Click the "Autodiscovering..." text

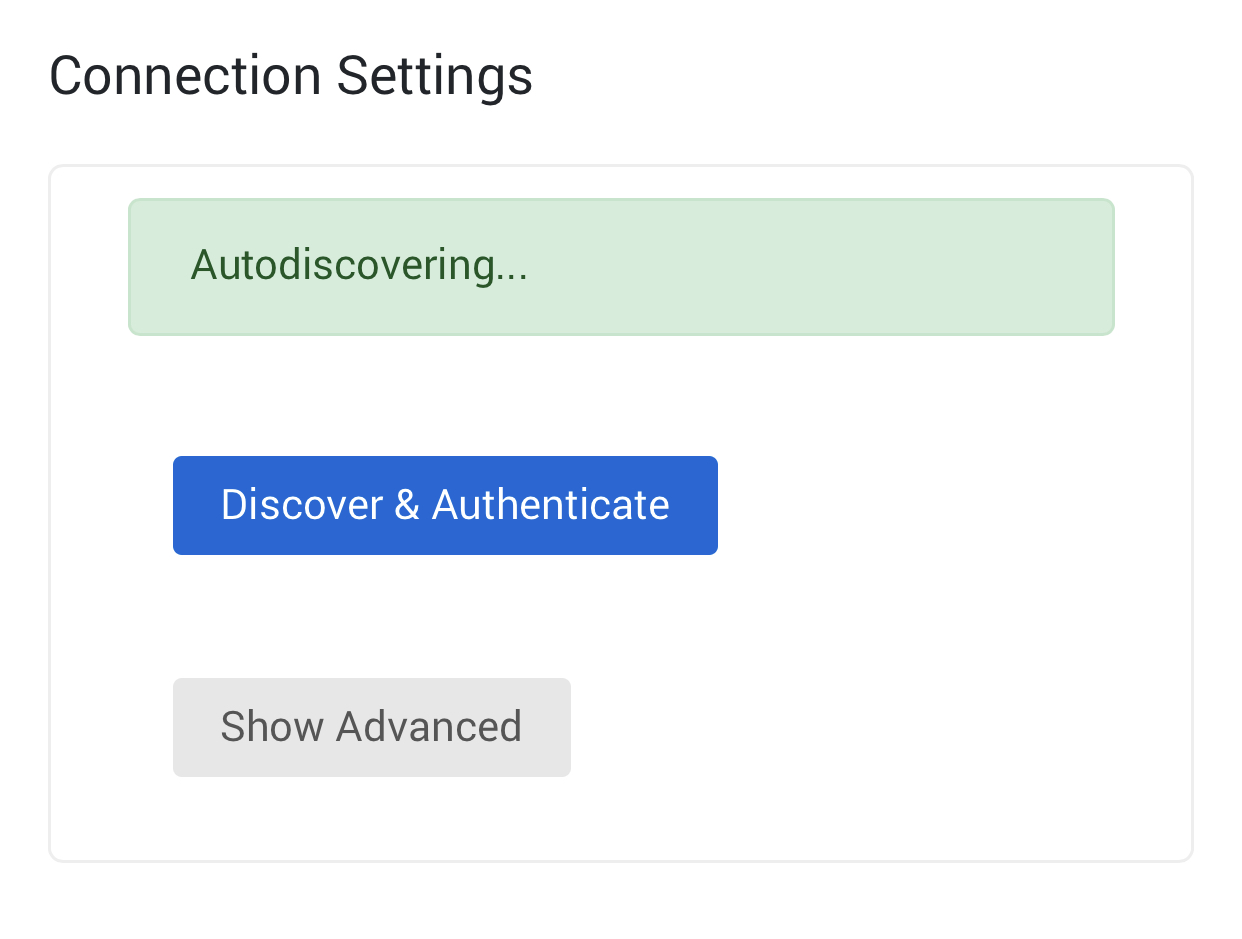(359, 266)
